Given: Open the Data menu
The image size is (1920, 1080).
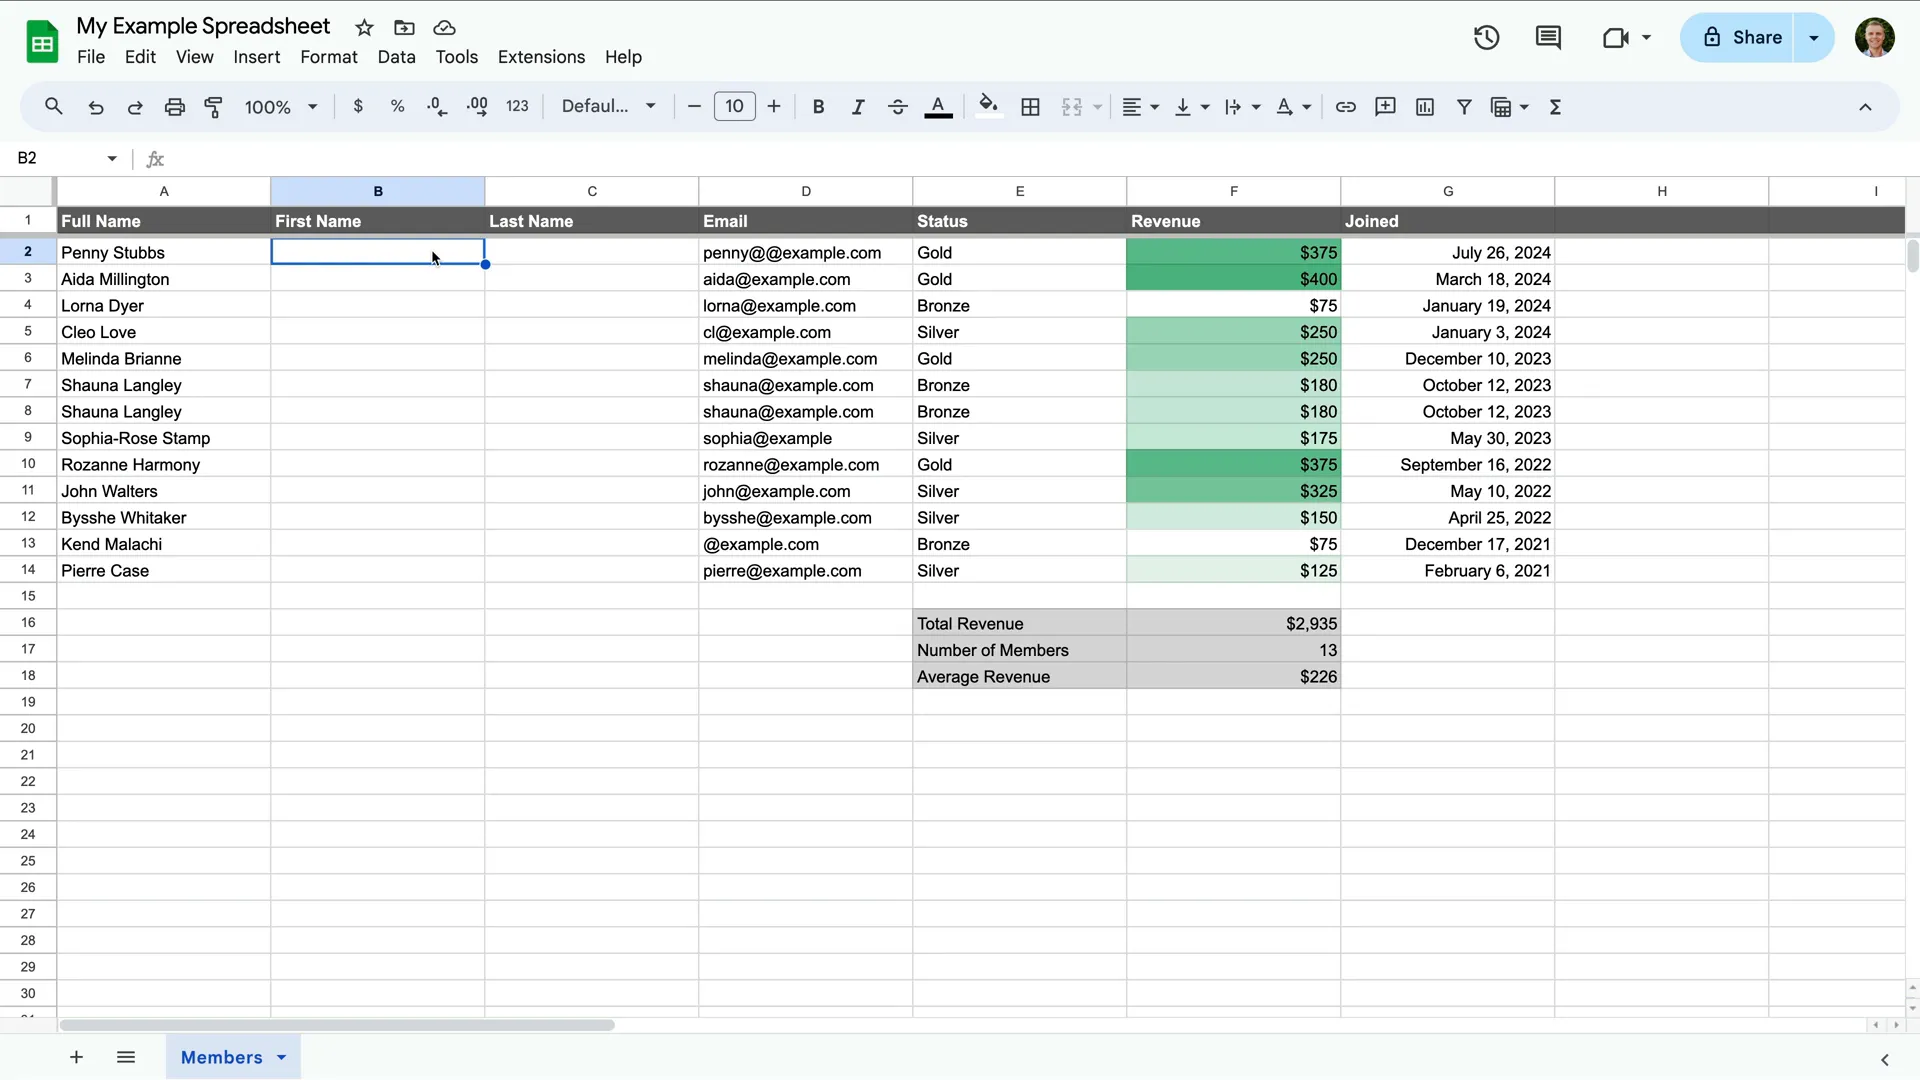Looking at the screenshot, I should 396,57.
